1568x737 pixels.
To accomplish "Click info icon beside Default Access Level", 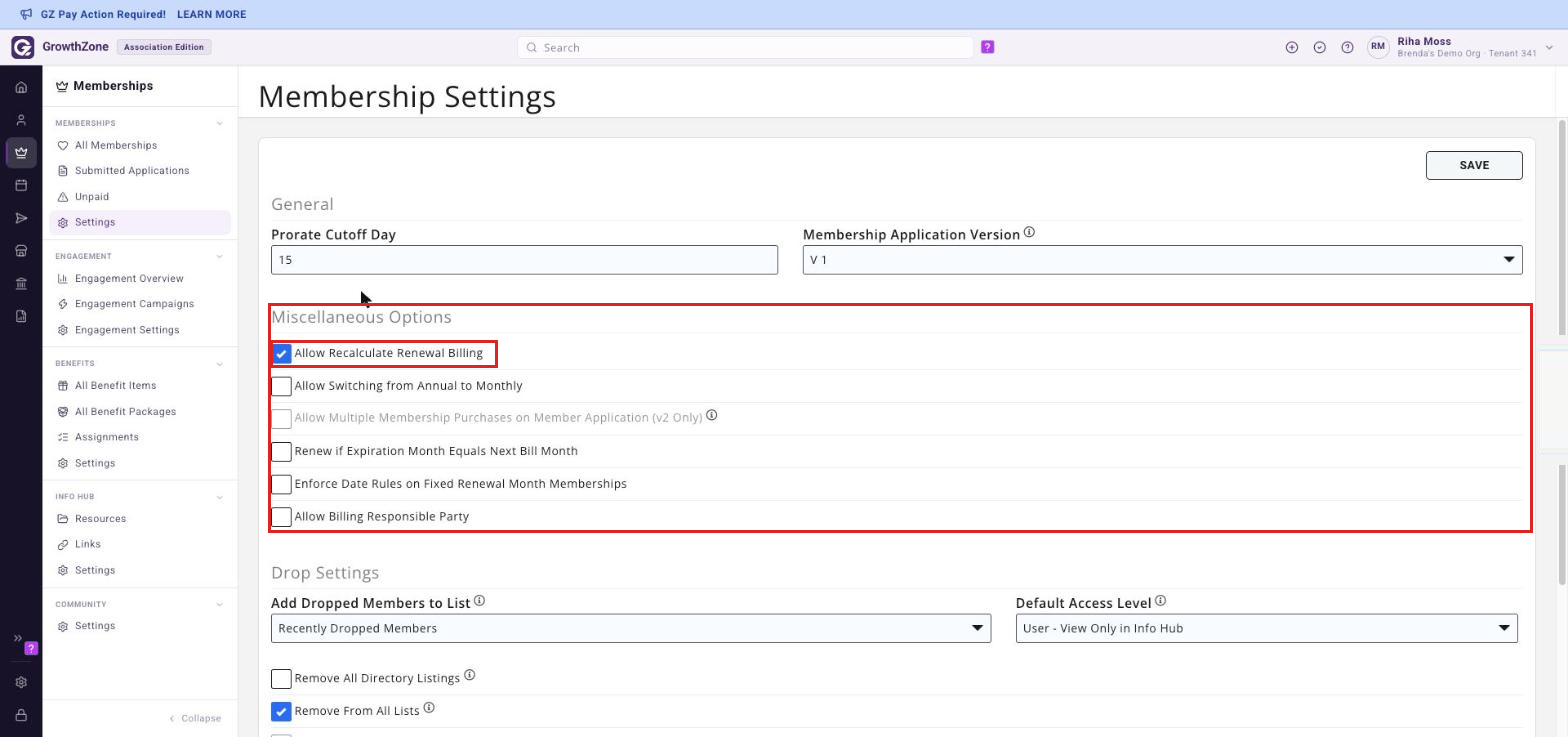I will click(1160, 601).
